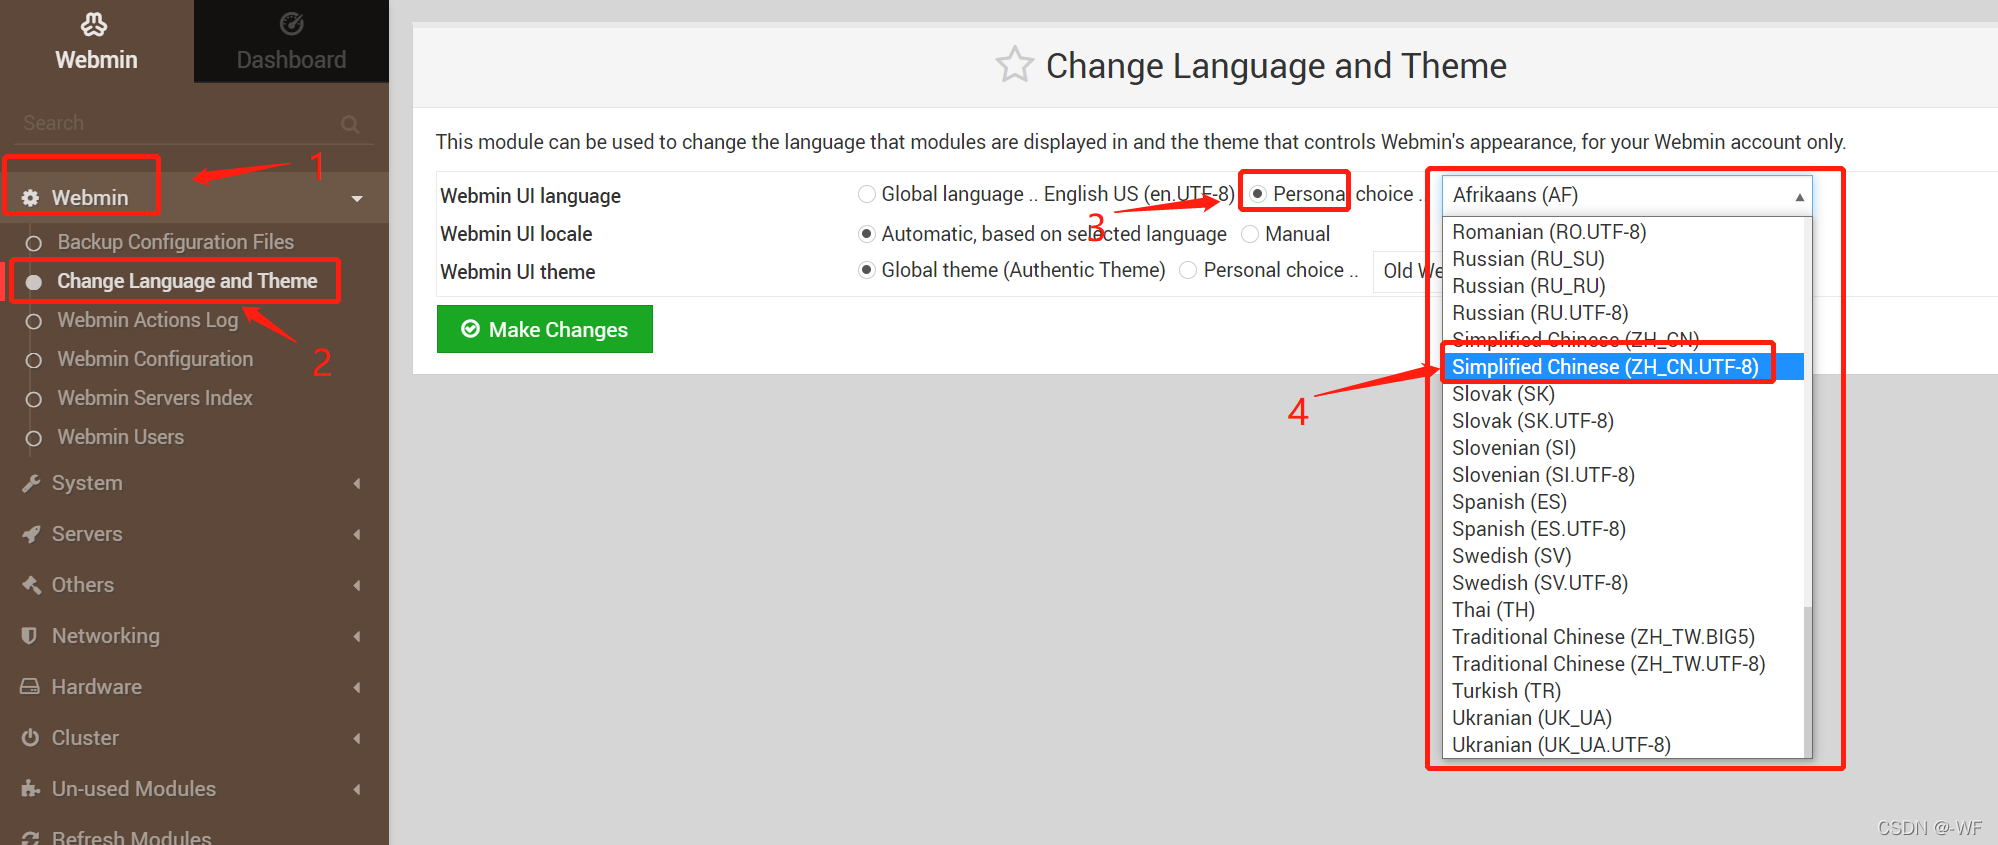The width and height of the screenshot is (1998, 845).
Task: Click the rocket icon beside Servers
Action: [x=31, y=534]
